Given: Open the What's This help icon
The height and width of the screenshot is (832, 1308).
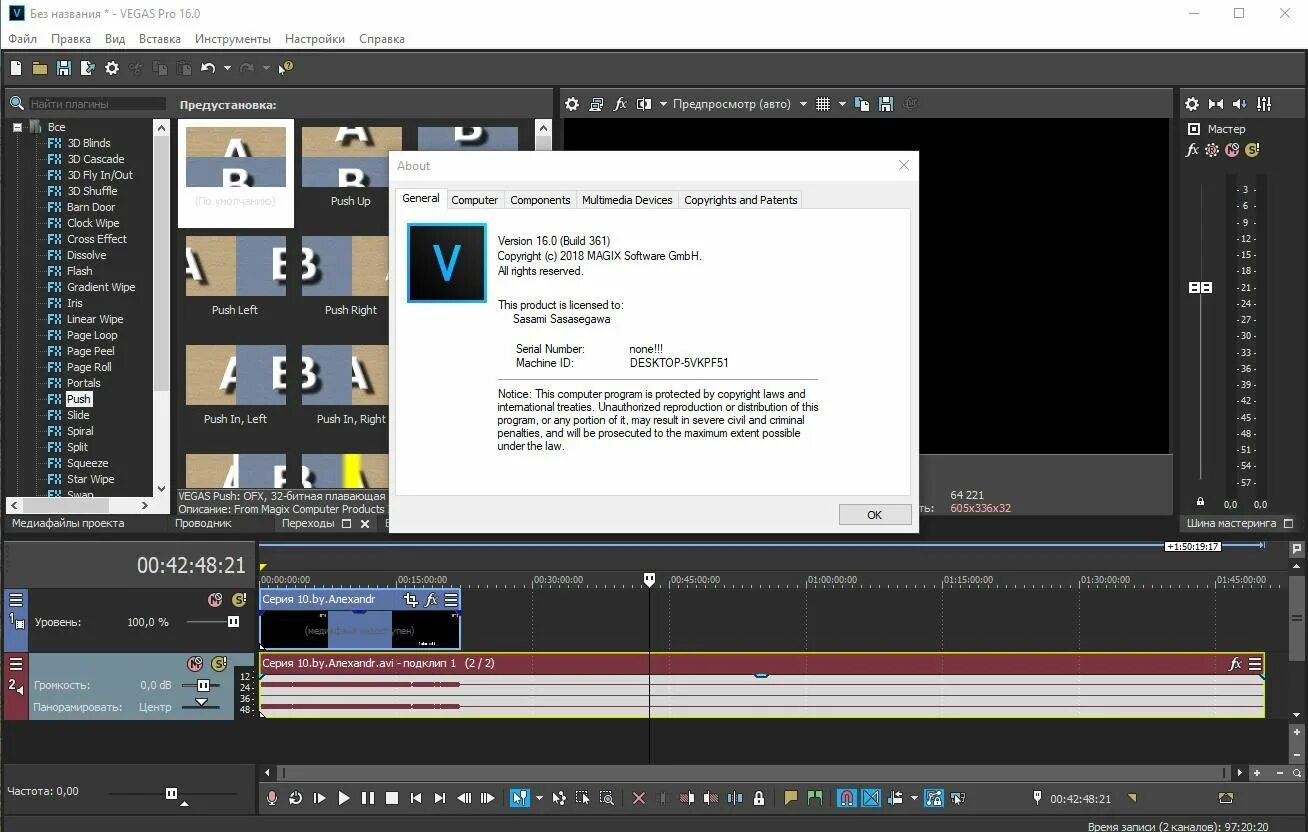Looking at the screenshot, I should pos(286,68).
